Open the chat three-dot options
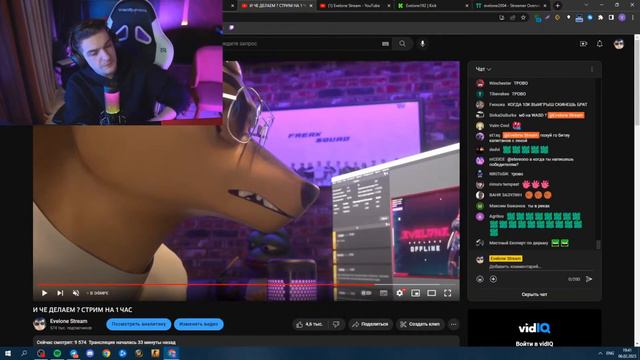 pos(592,69)
